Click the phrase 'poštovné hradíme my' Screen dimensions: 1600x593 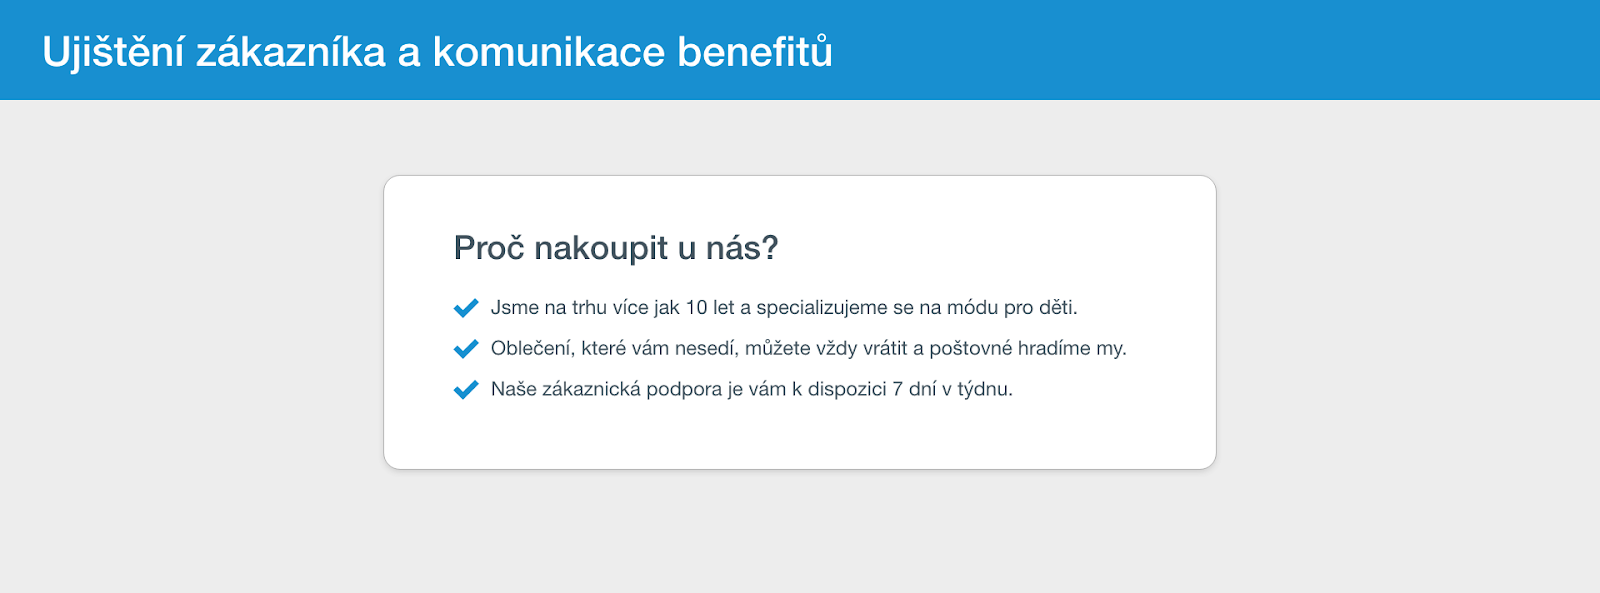pyautogui.click(x=1028, y=349)
